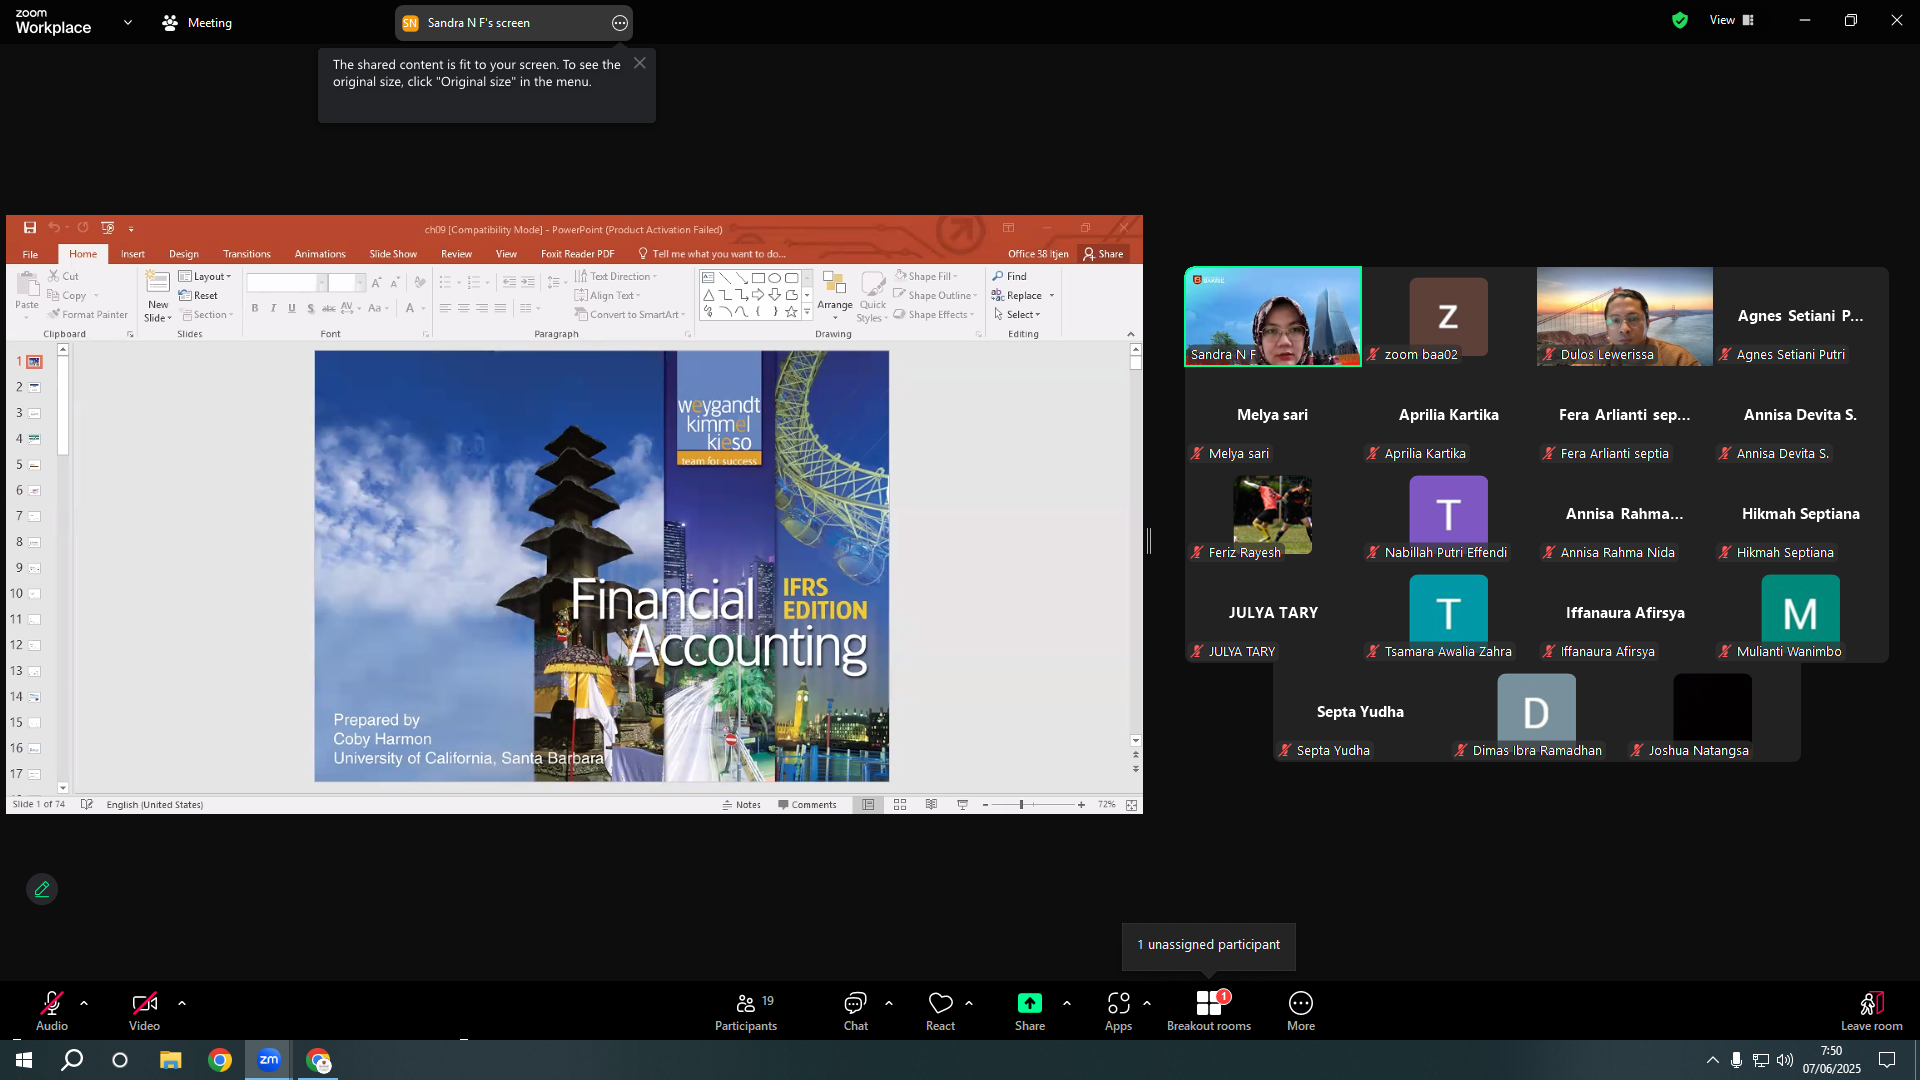The height and width of the screenshot is (1080, 1920).
Task: Click Notes in PowerPoint status bar
Action: (x=742, y=805)
